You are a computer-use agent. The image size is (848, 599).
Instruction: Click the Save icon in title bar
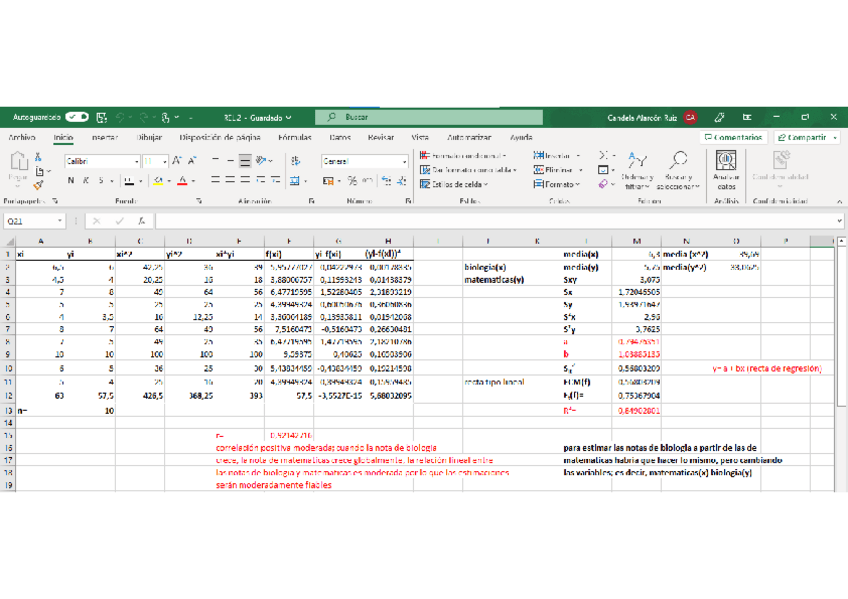pos(102,117)
